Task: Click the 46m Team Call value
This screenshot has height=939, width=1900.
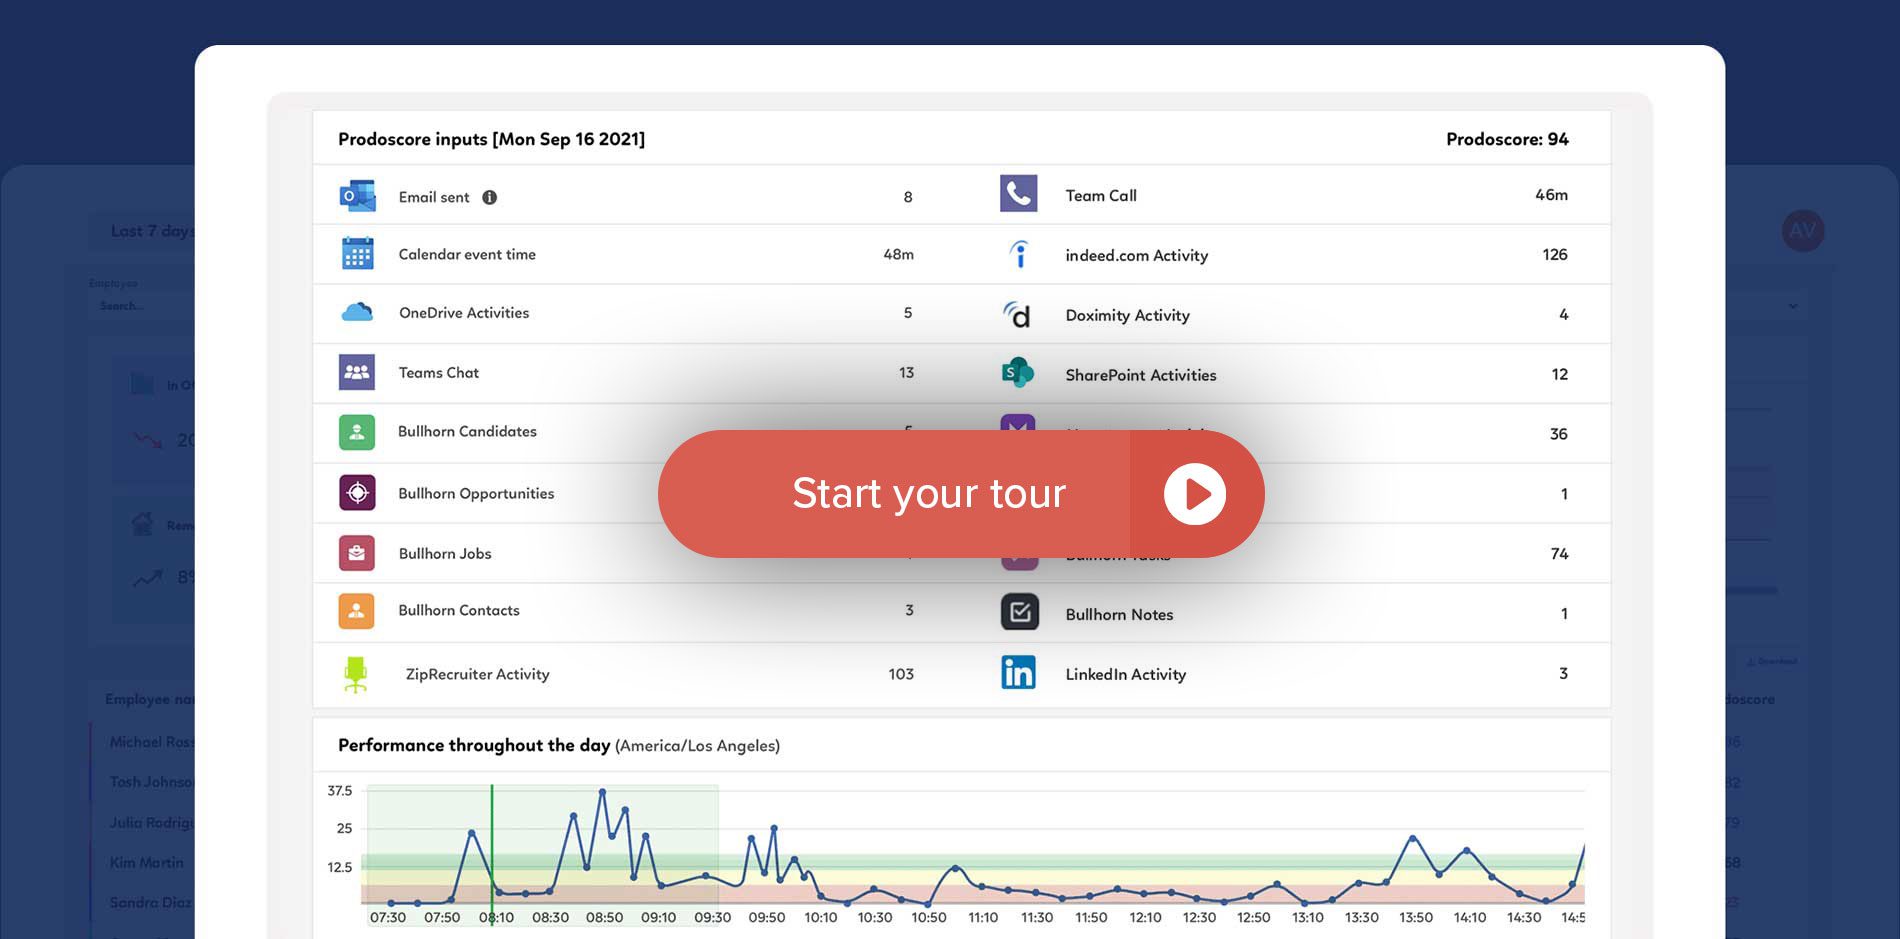Action: coord(1551,195)
